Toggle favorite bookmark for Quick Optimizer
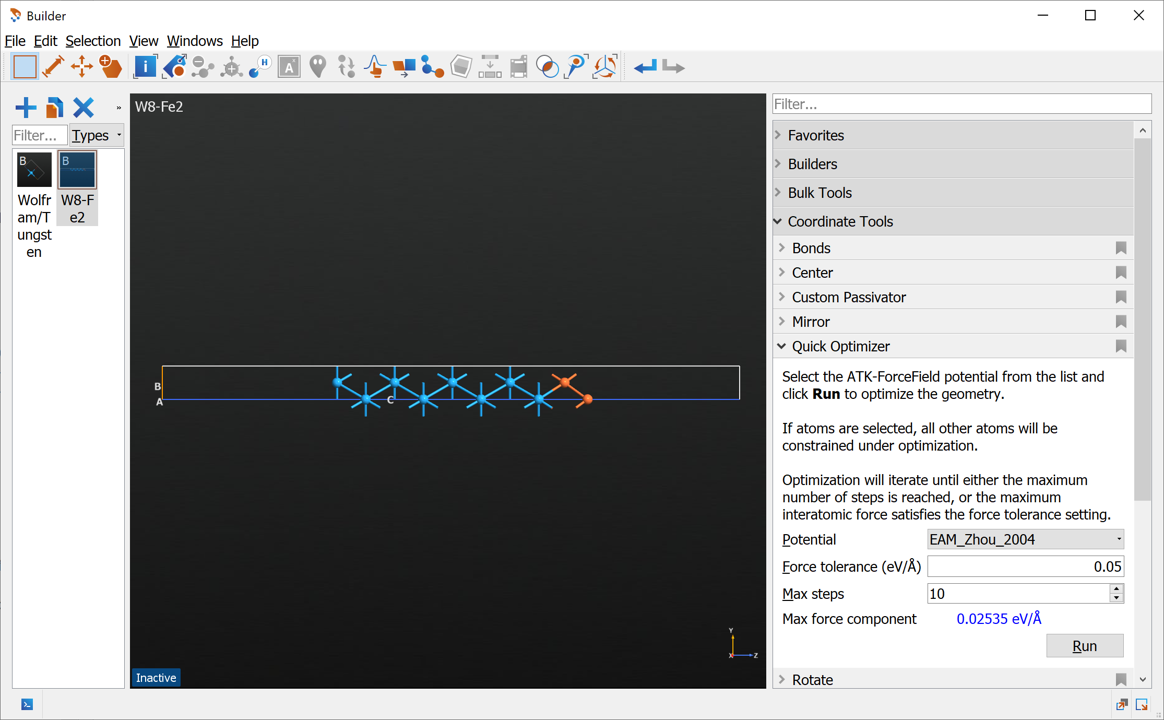1164x720 pixels. [1121, 347]
